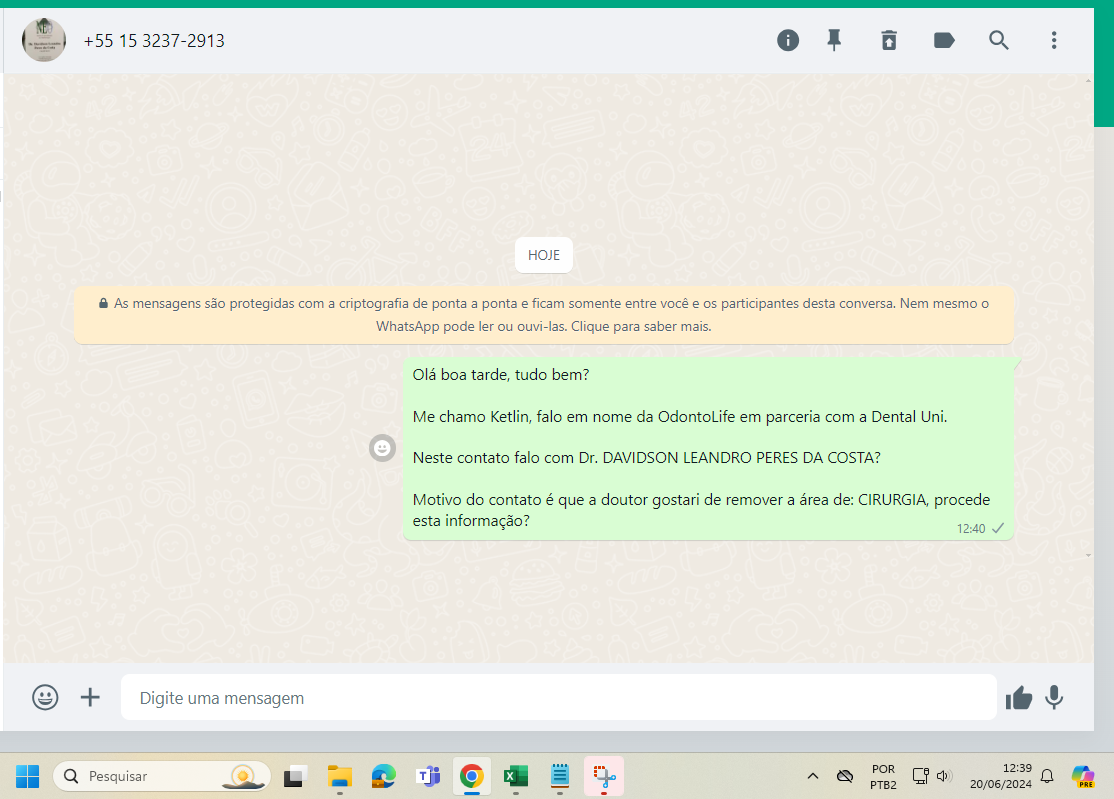Open Task View on the taskbar
This screenshot has height=799, width=1114.
point(294,776)
